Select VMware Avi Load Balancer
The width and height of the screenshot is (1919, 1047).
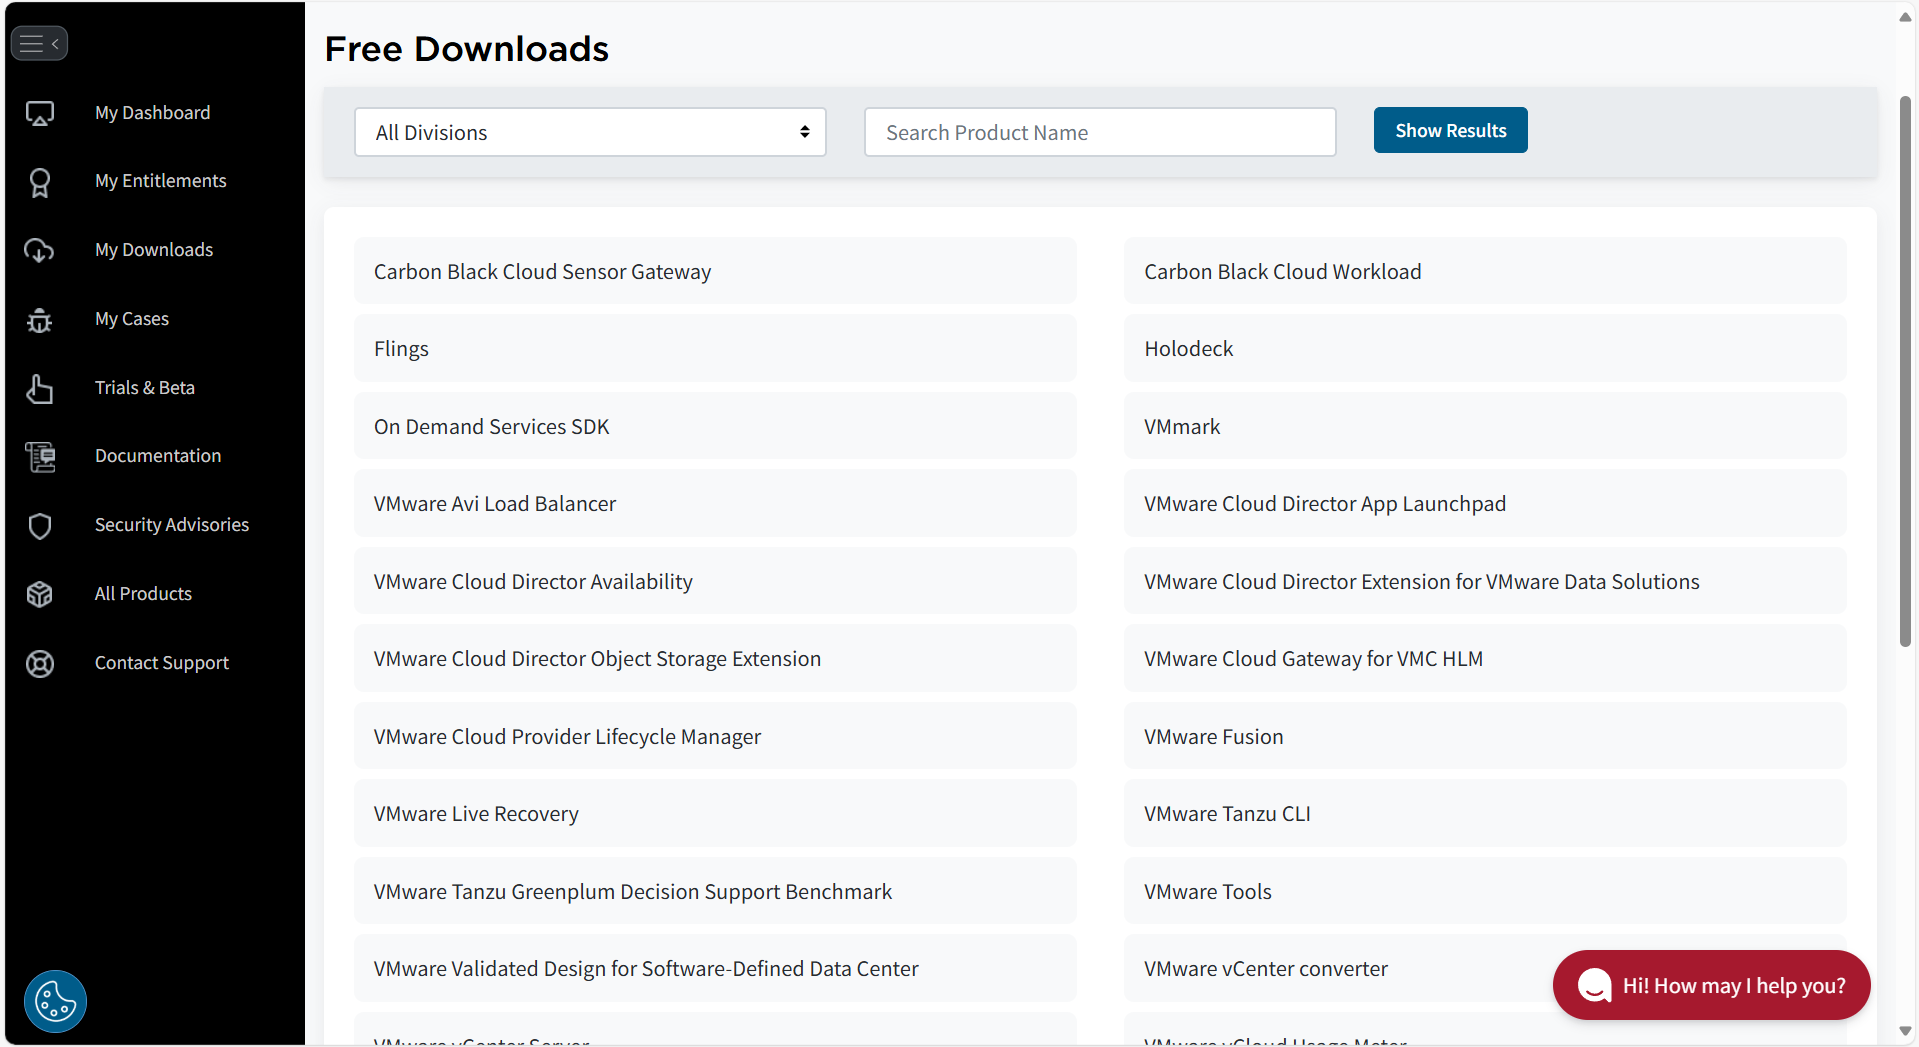[715, 503]
